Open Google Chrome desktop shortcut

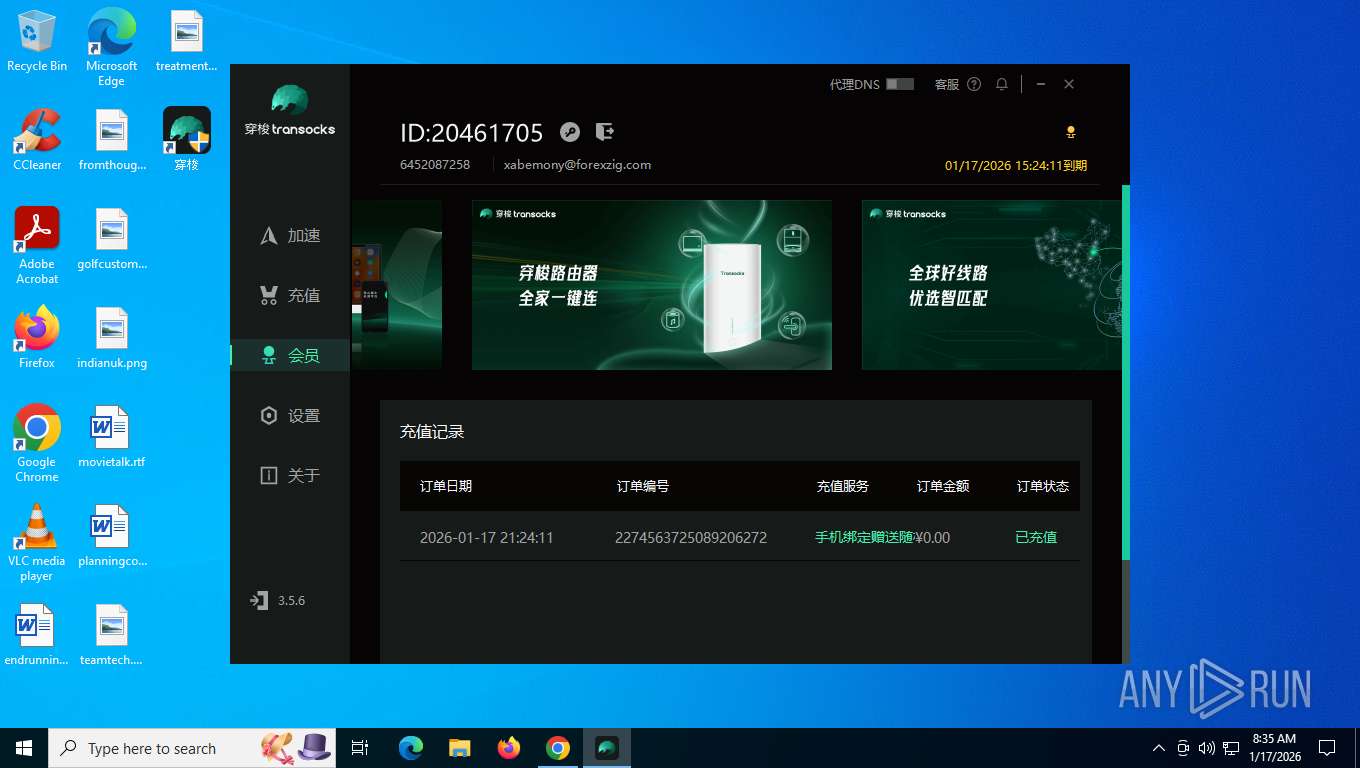click(37, 443)
